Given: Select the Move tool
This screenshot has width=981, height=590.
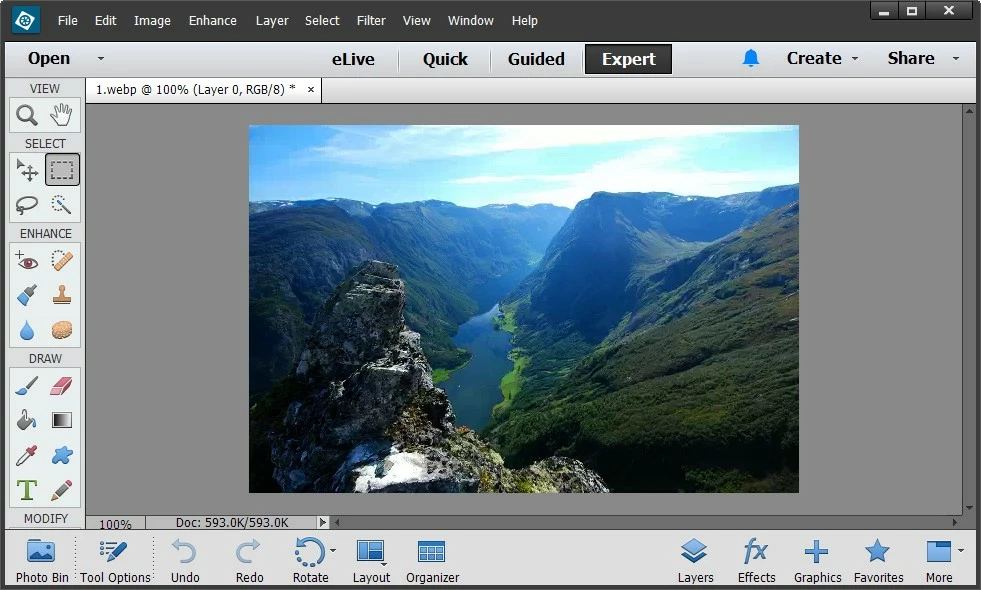Looking at the screenshot, I should point(27,170).
